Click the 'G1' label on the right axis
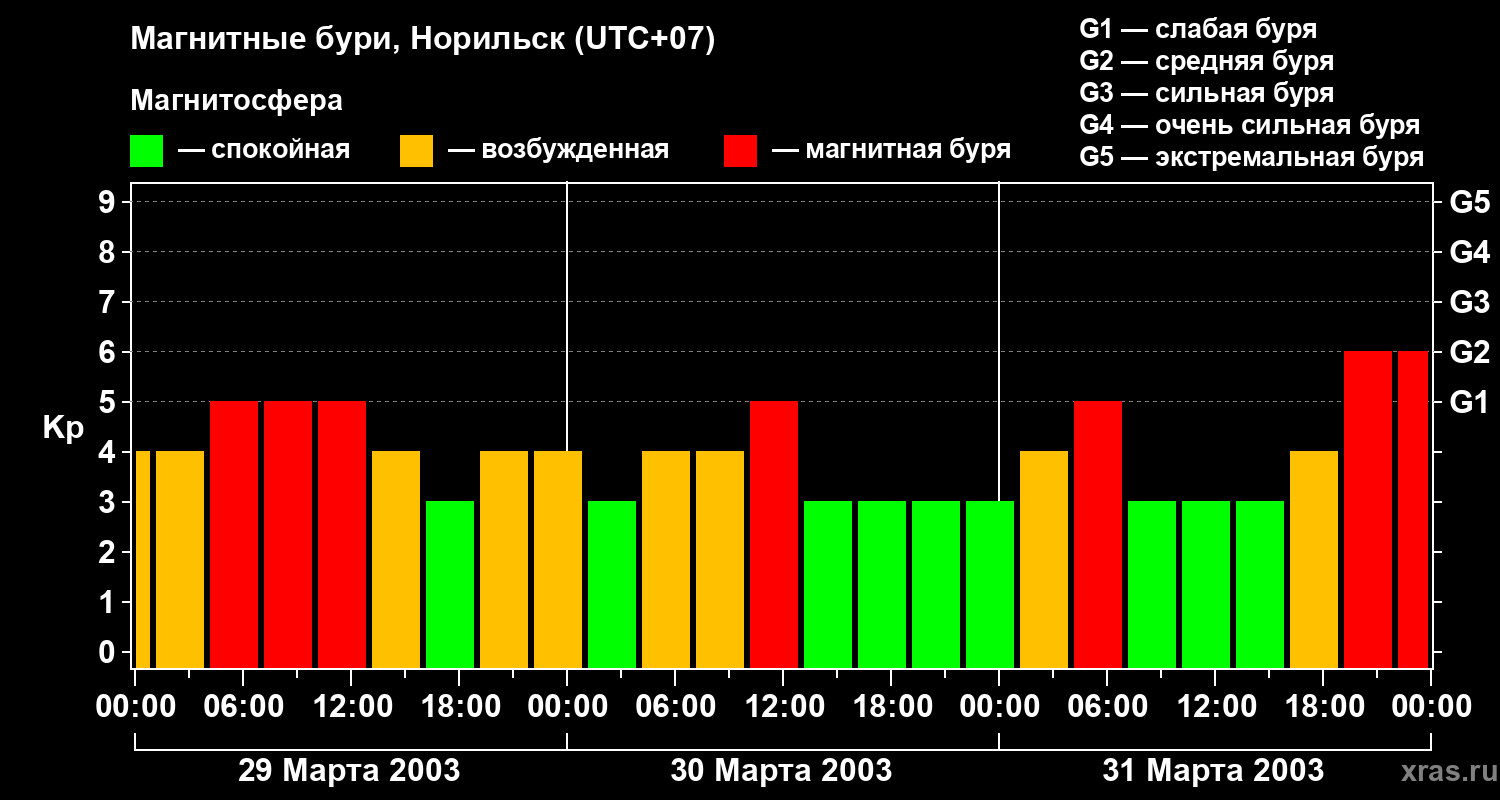Viewport: 1500px width, 800px height. (x=1469, y=402)
